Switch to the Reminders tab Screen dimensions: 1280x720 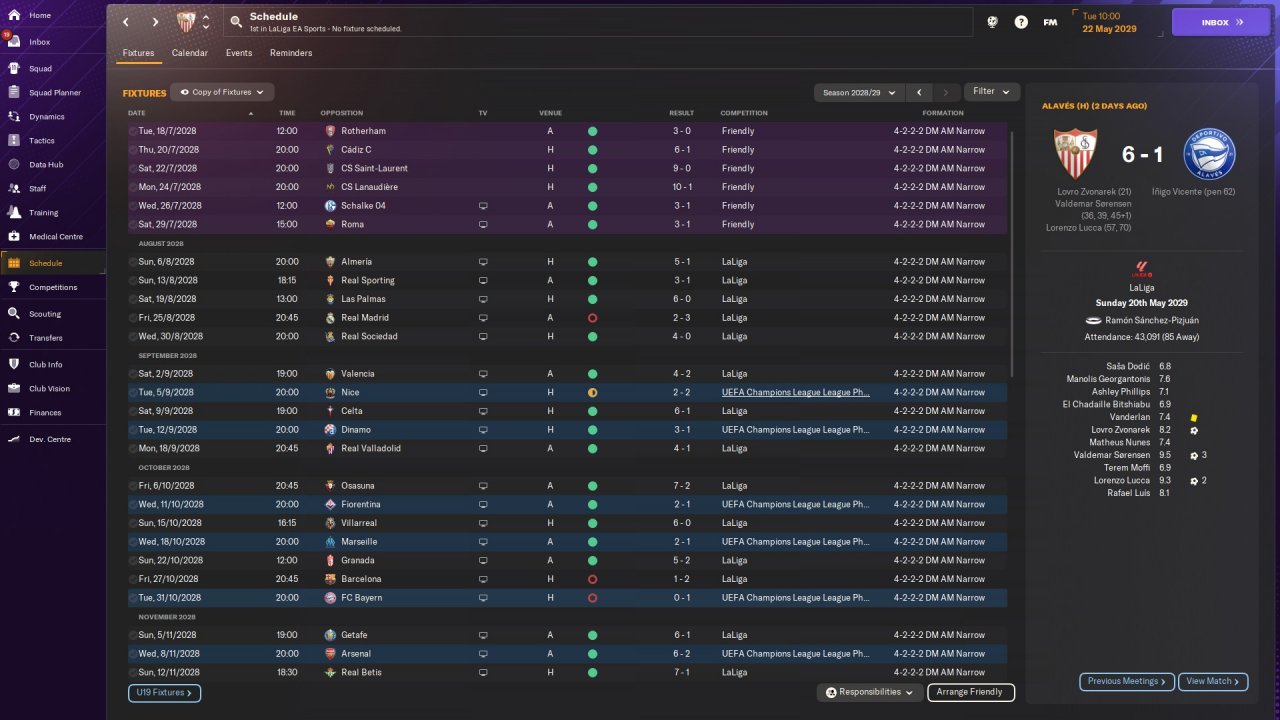291,53
